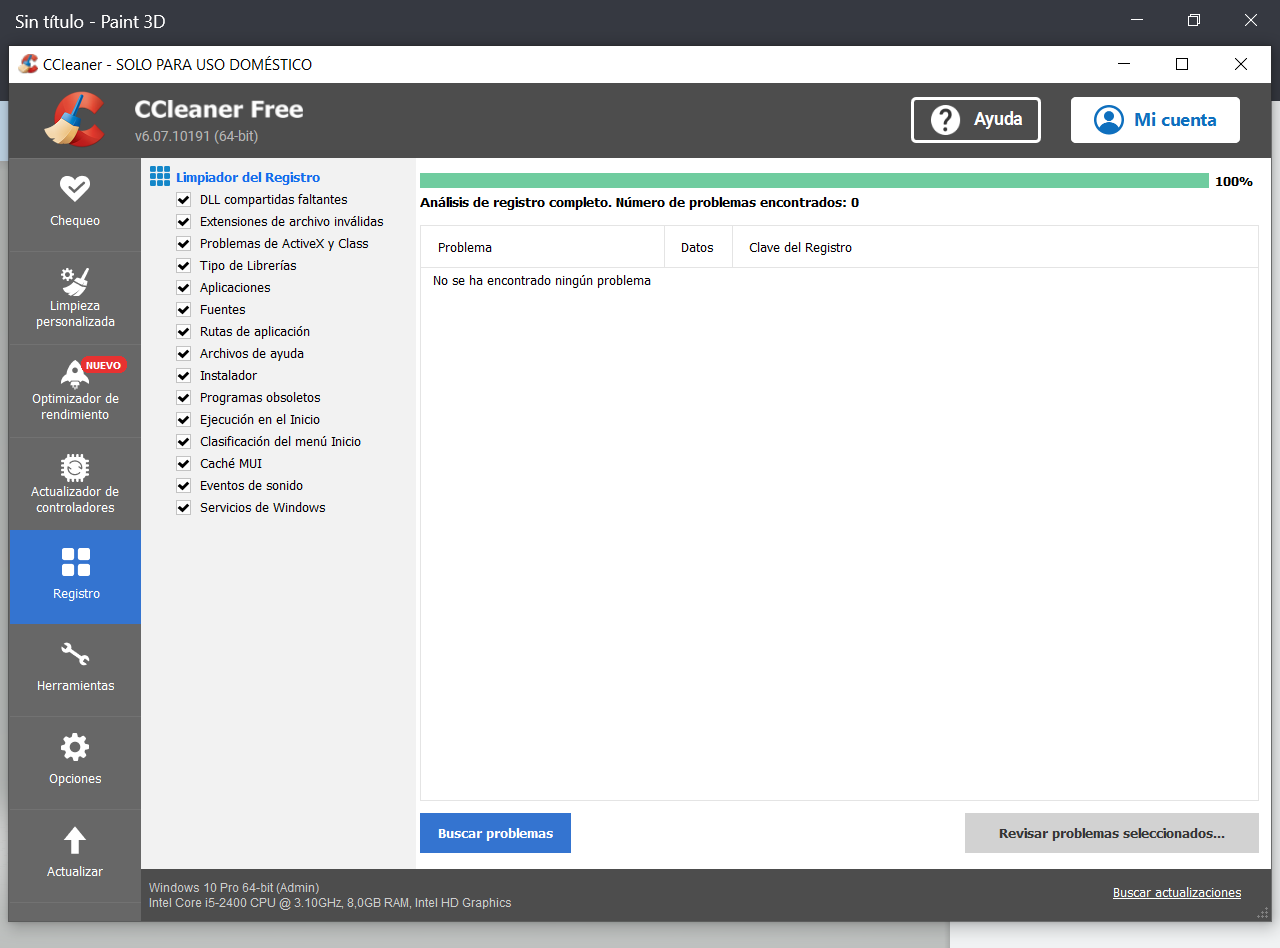Uncheck DLL compartidas faltantes
The image size is (1280, 948).
click(x=183, y=200)
